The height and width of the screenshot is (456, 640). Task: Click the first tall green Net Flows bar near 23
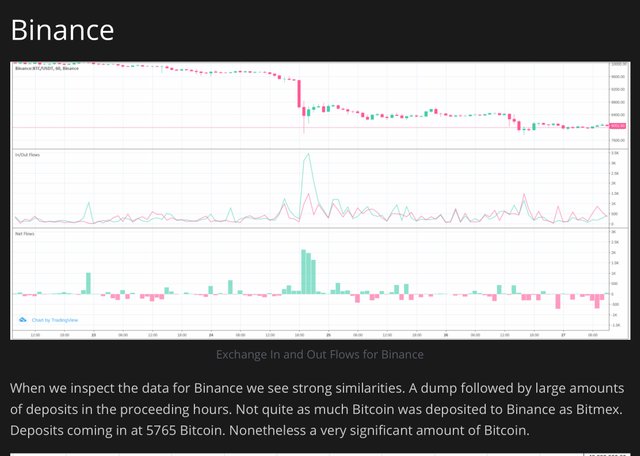[88, 283]
